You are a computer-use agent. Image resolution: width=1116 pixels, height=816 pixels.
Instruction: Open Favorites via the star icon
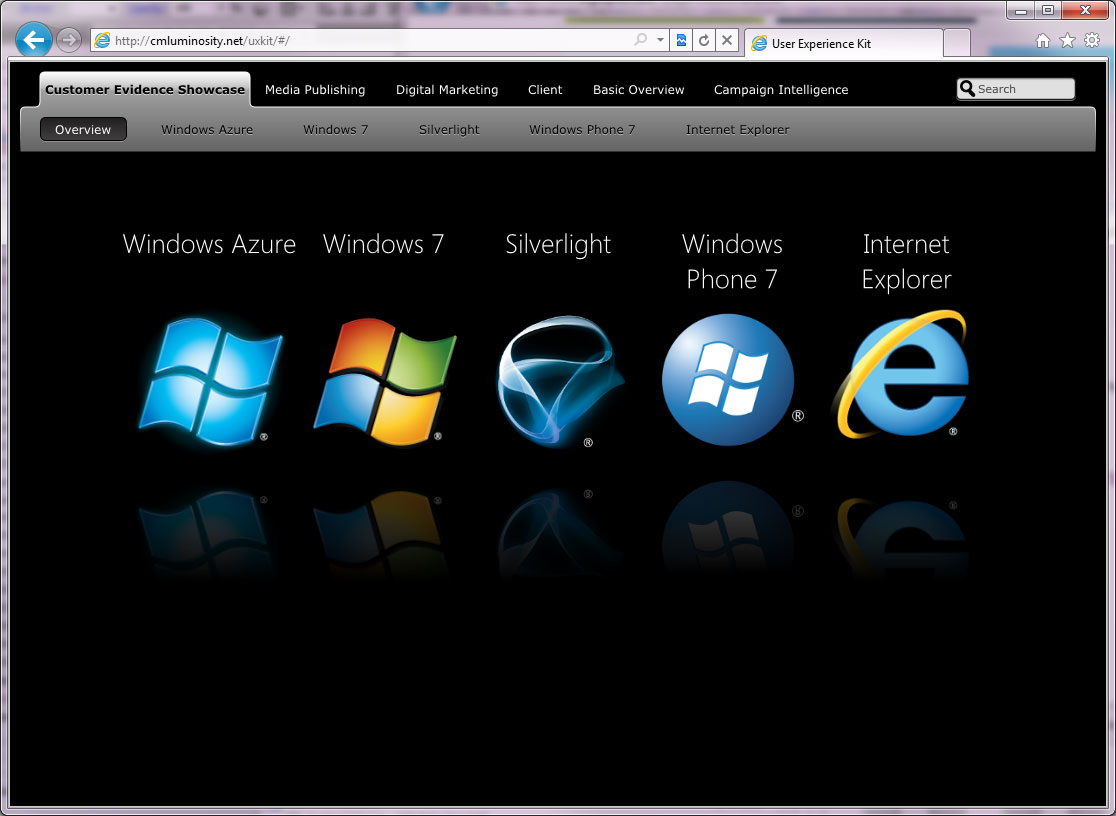click(x=1067, y=41)
